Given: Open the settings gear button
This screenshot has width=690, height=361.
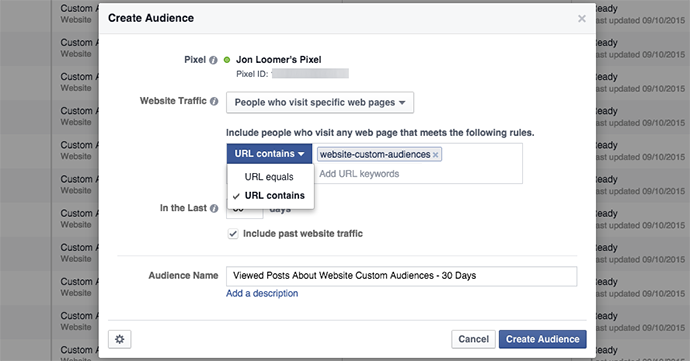Looking at the screenshot, I should 120,339.
